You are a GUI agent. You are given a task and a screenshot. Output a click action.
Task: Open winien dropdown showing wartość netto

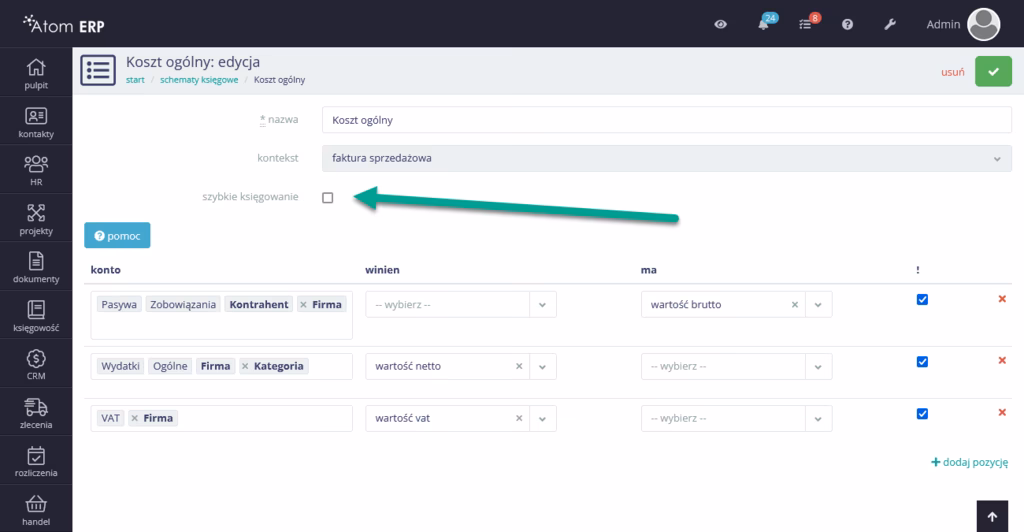542,366
